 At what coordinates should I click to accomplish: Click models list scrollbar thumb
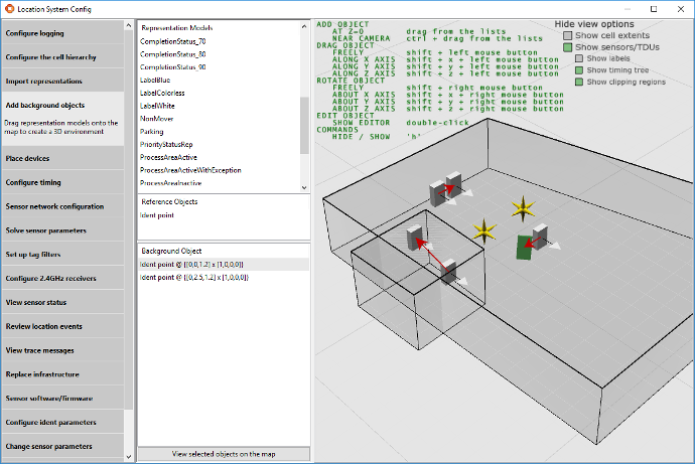click(x=304, y=125)
